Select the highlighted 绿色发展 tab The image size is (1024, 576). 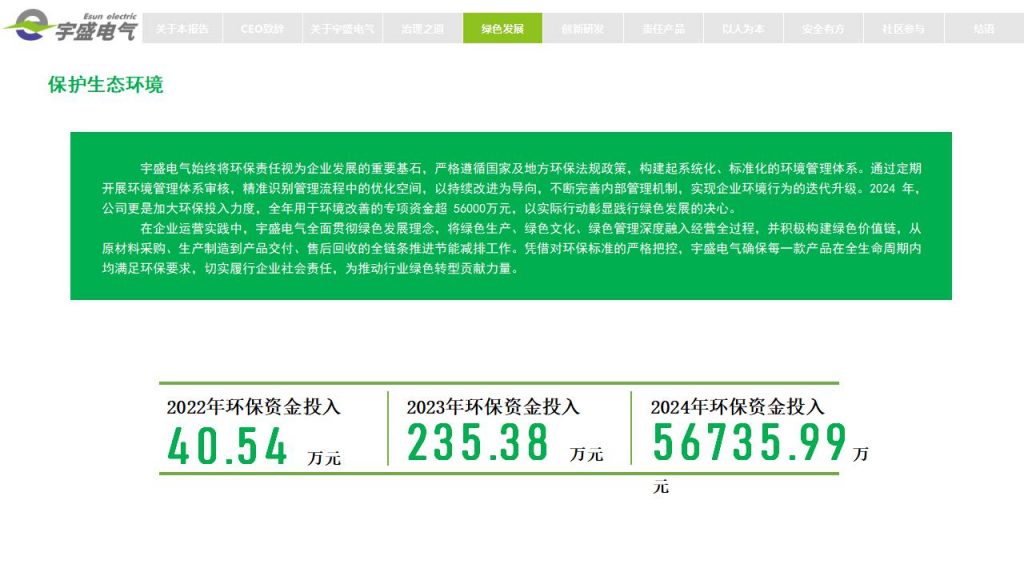coord(502,29)
